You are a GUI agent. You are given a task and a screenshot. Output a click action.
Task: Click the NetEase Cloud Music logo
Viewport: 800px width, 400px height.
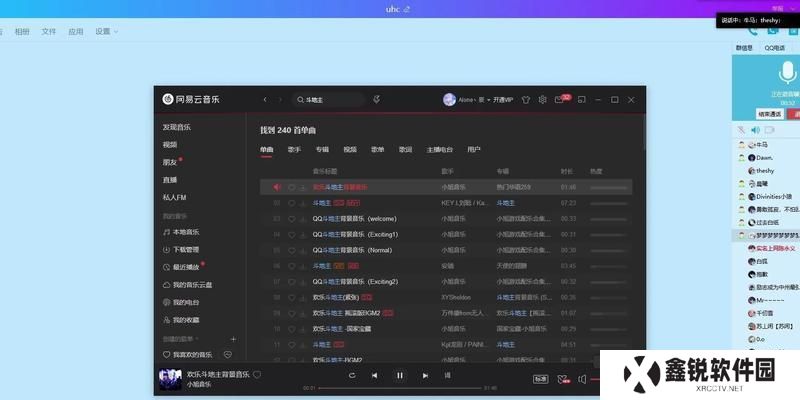click(x=191, y=99)
